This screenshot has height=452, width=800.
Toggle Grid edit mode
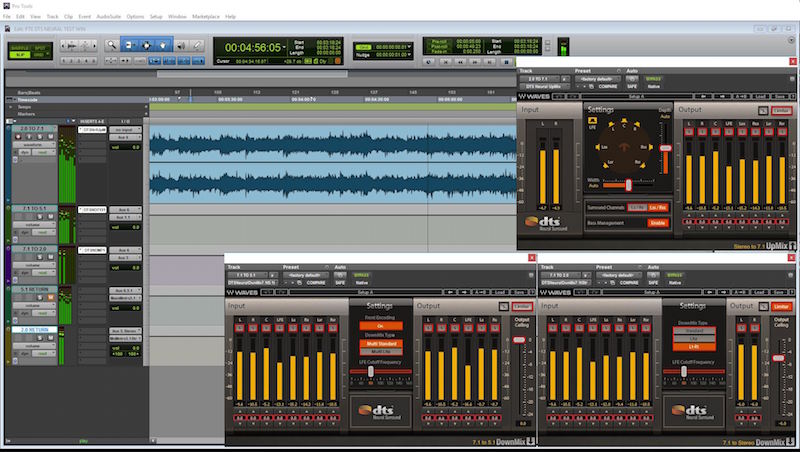39,55
